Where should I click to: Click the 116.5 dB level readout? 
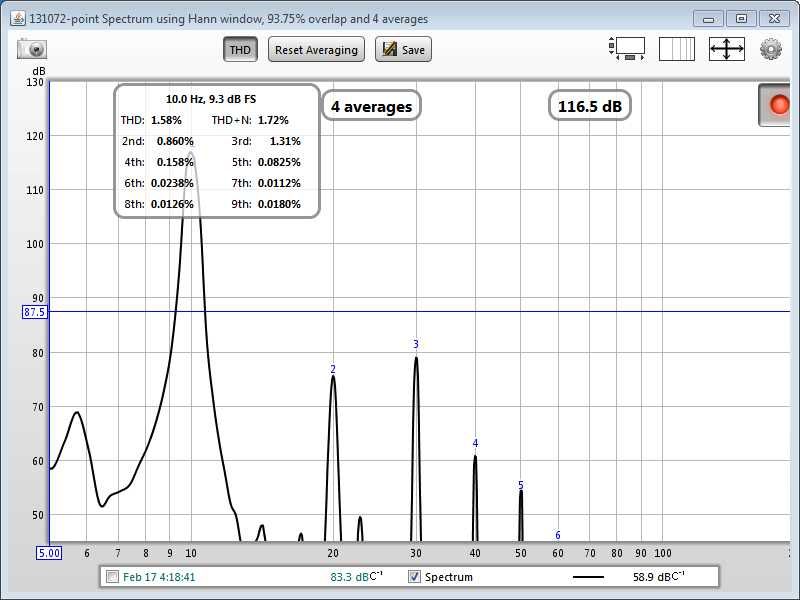pos(590,106)
